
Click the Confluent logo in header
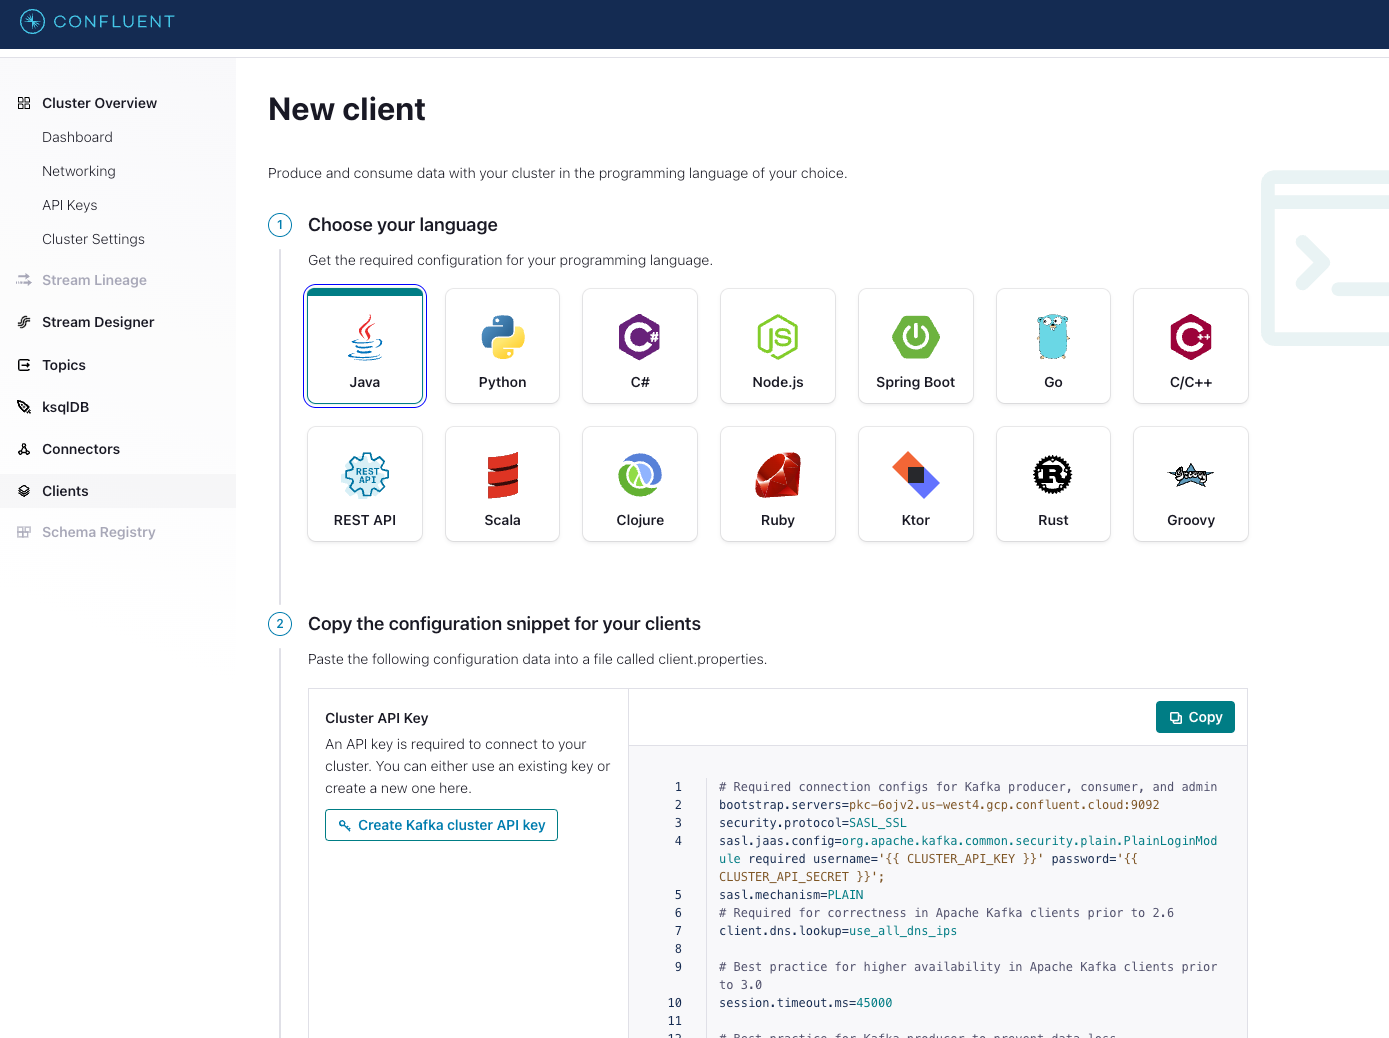[x=97, y=21]
